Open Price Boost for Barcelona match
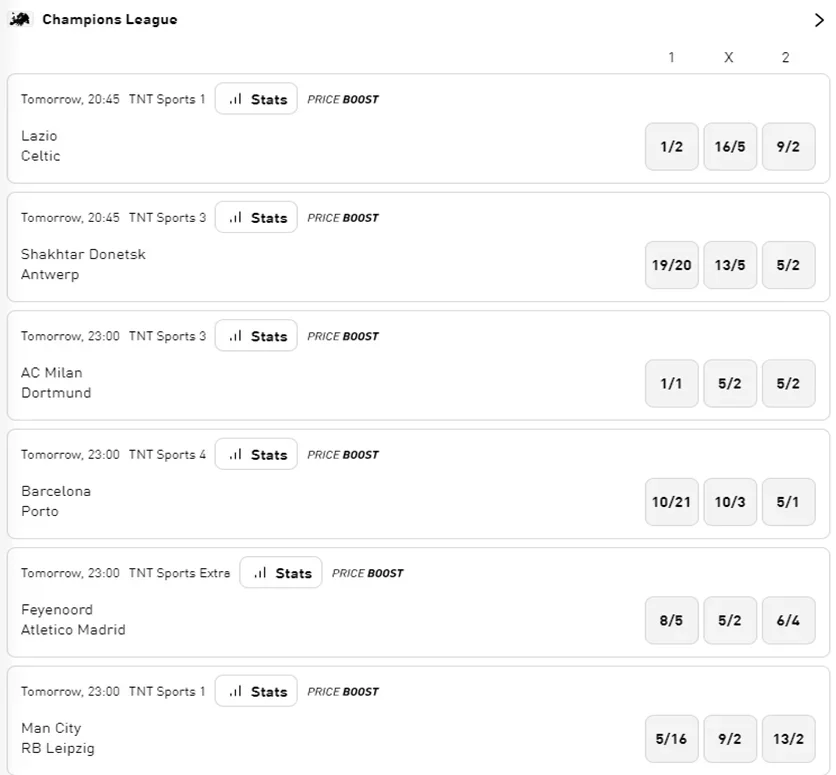 coord(343,455)
